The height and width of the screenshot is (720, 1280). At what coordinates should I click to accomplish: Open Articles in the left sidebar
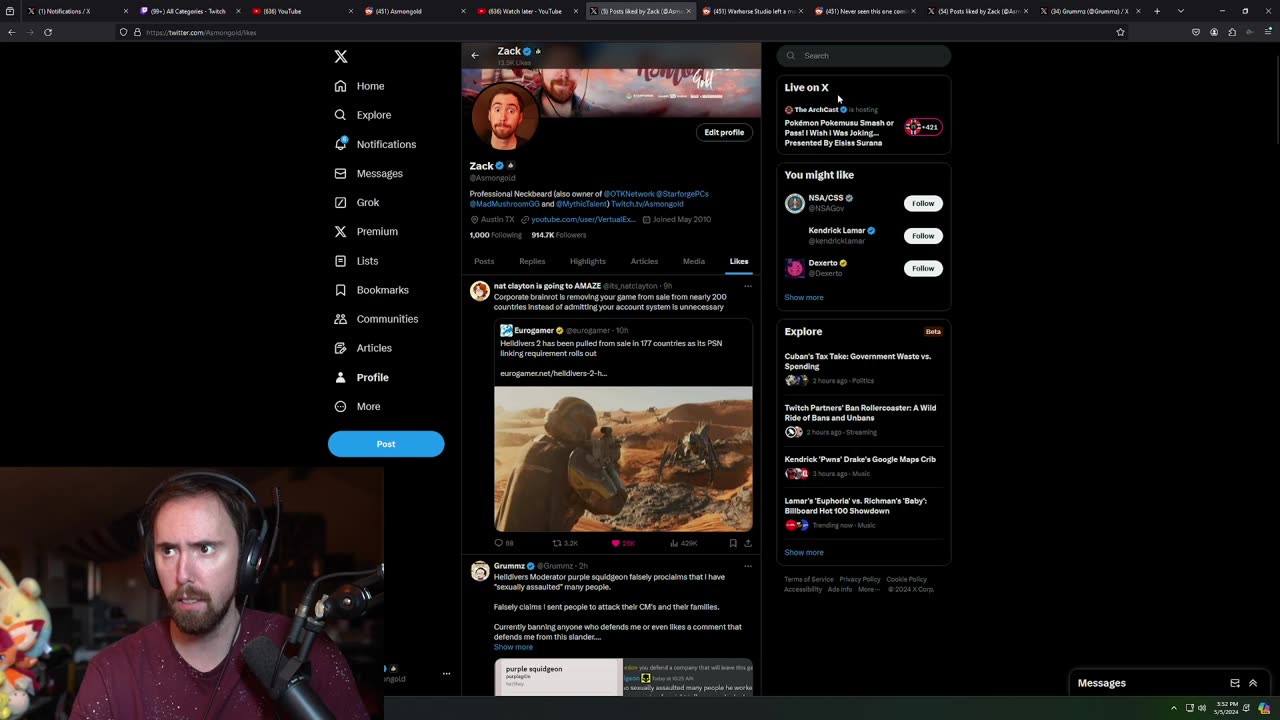tap(363, 348)
